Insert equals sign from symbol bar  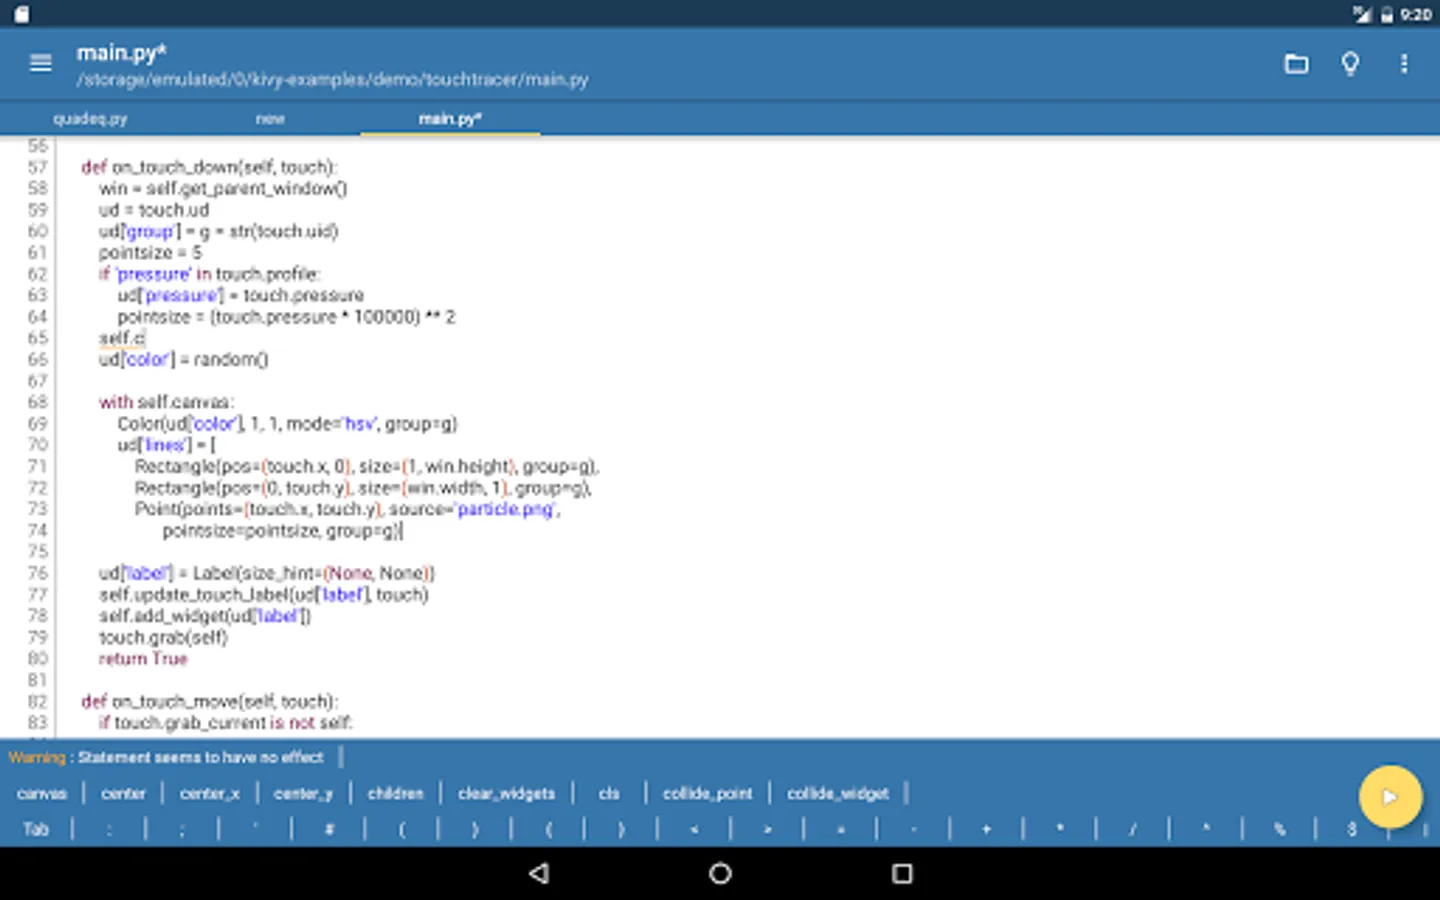click(x=840, y=829)
